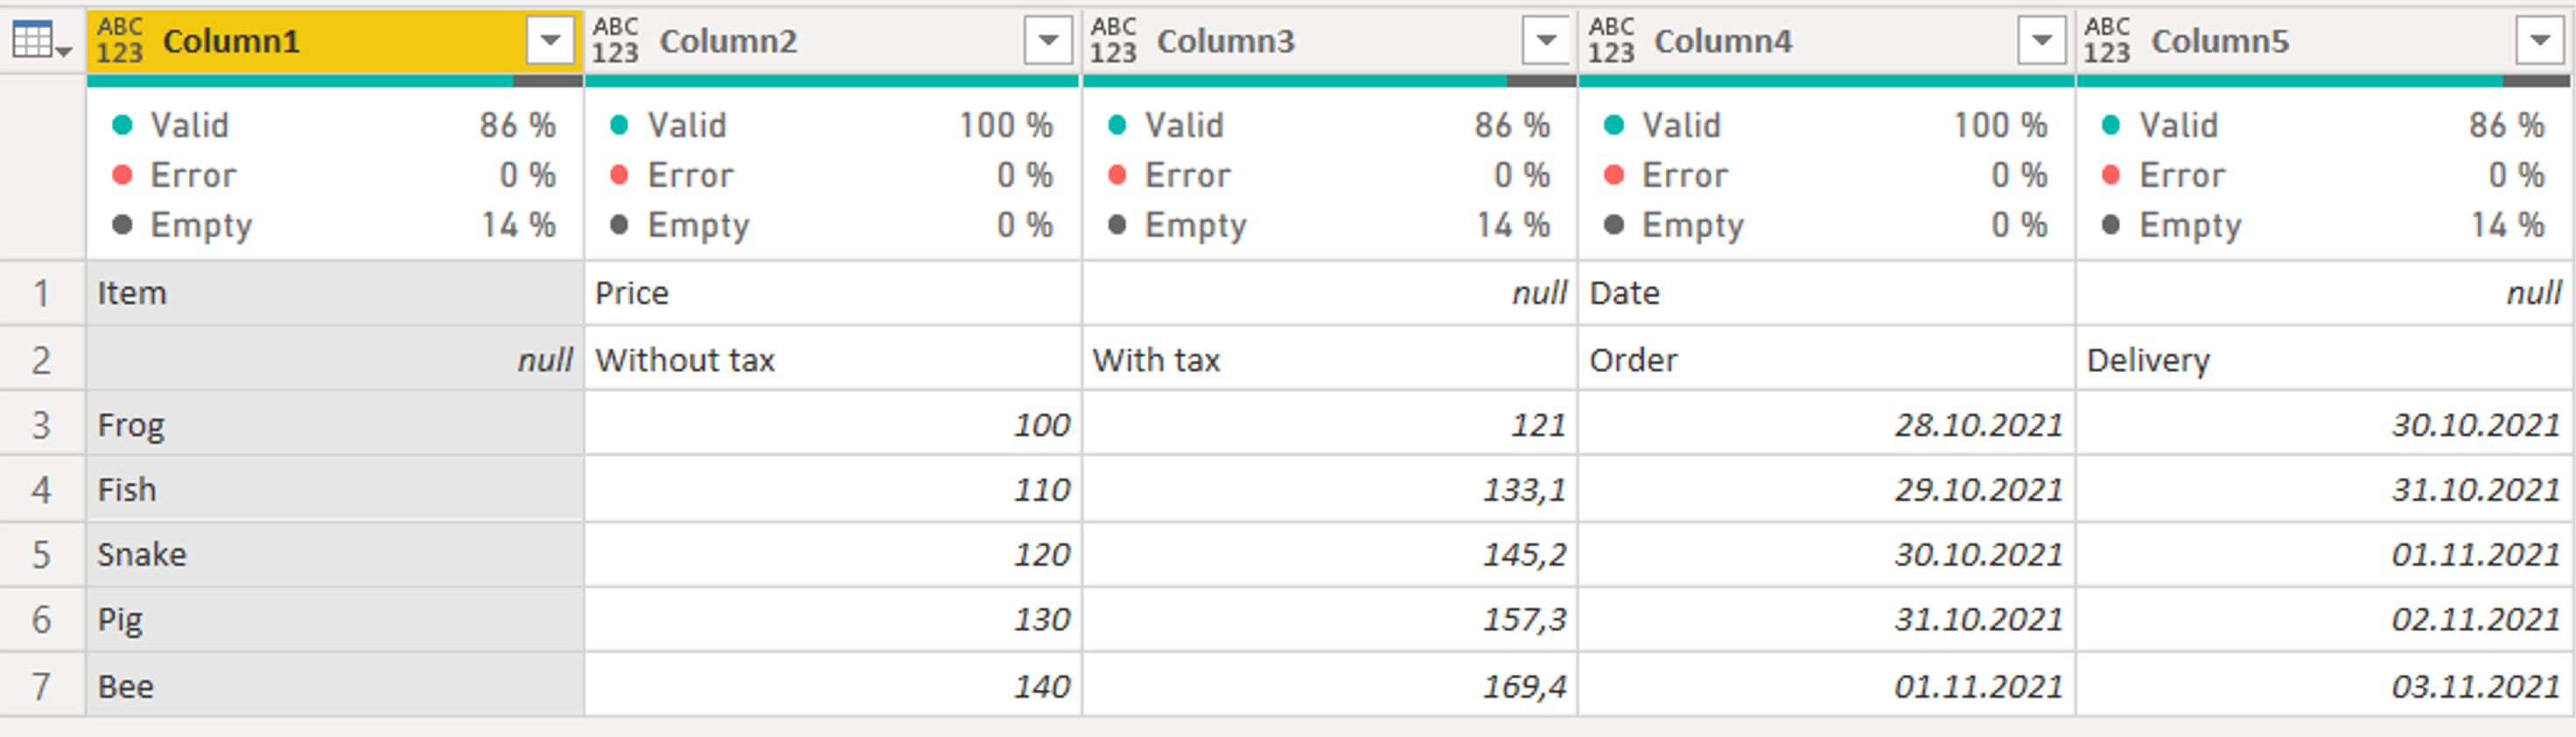Click the Without tax cell

[x=833, y=360]
